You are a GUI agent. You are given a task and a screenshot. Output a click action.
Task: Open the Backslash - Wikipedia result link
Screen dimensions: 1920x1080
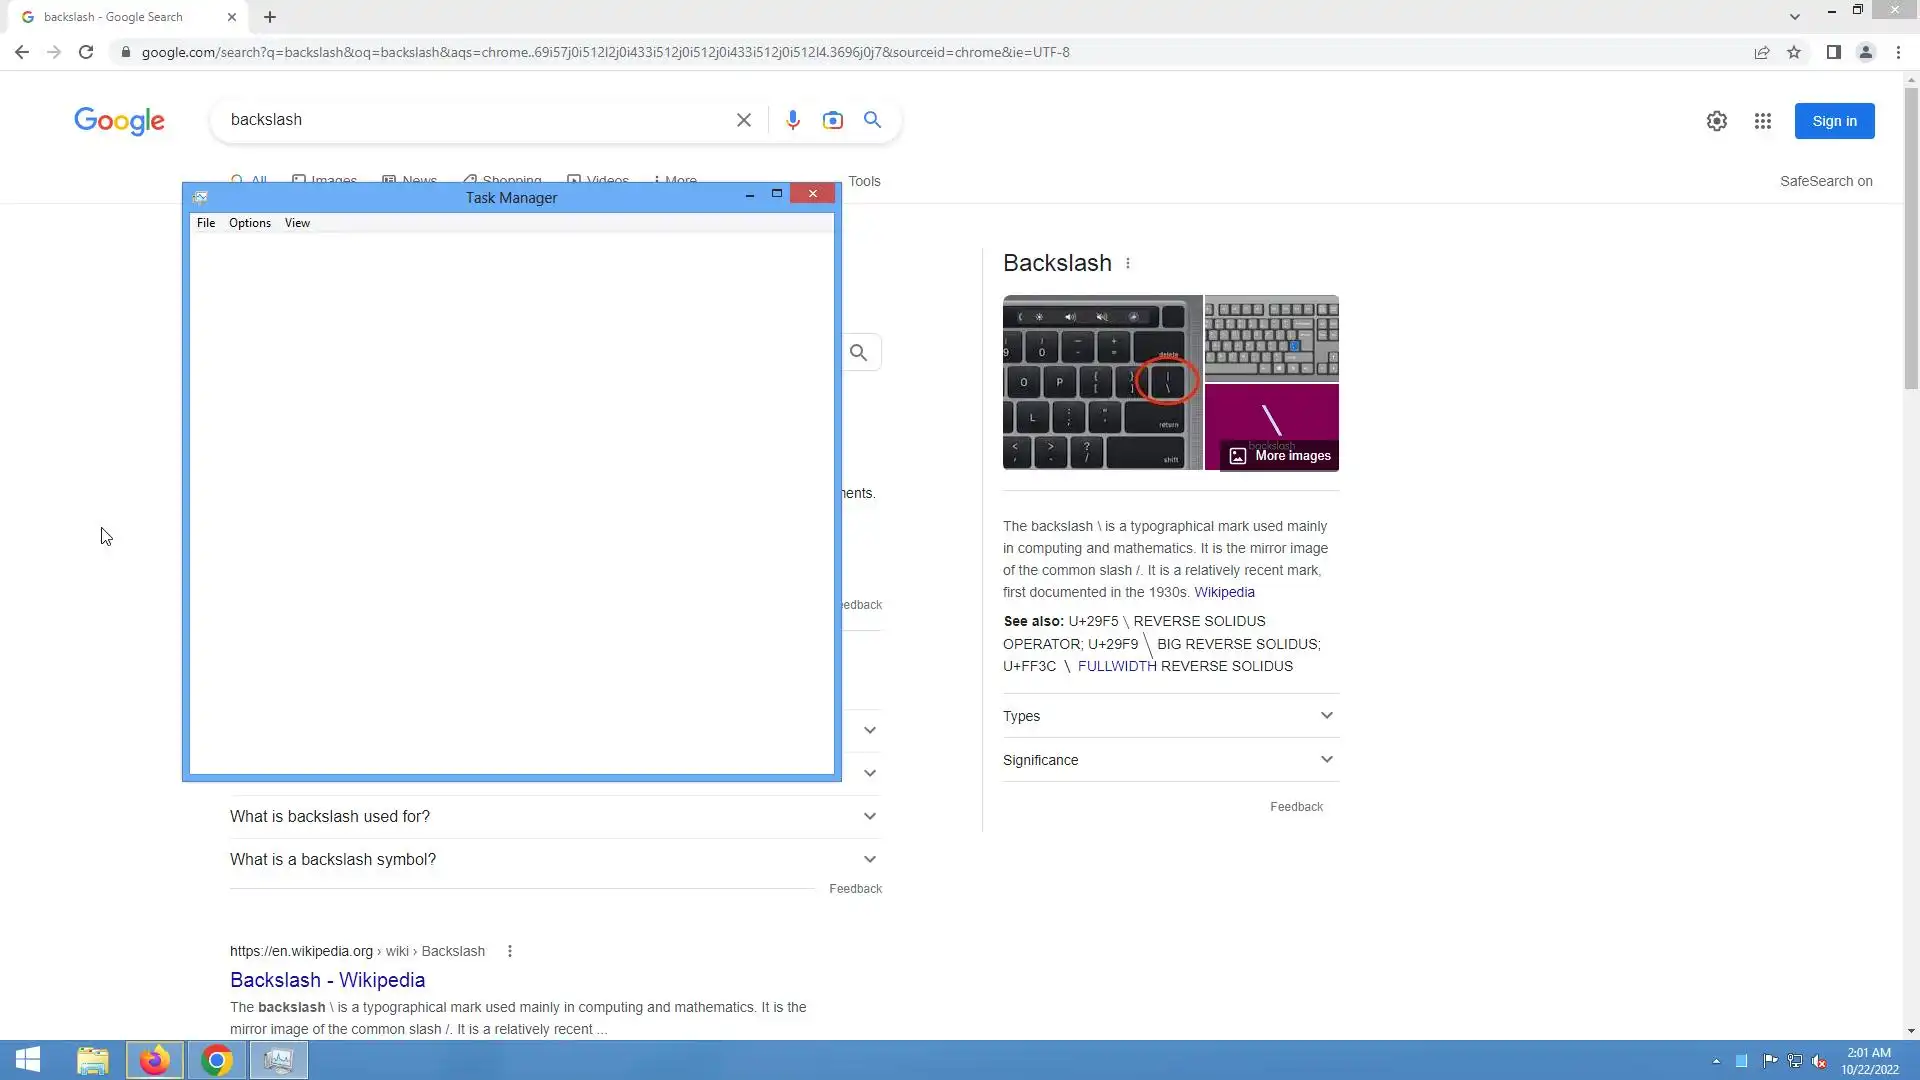pyautogui.click(x=327, y=980)
